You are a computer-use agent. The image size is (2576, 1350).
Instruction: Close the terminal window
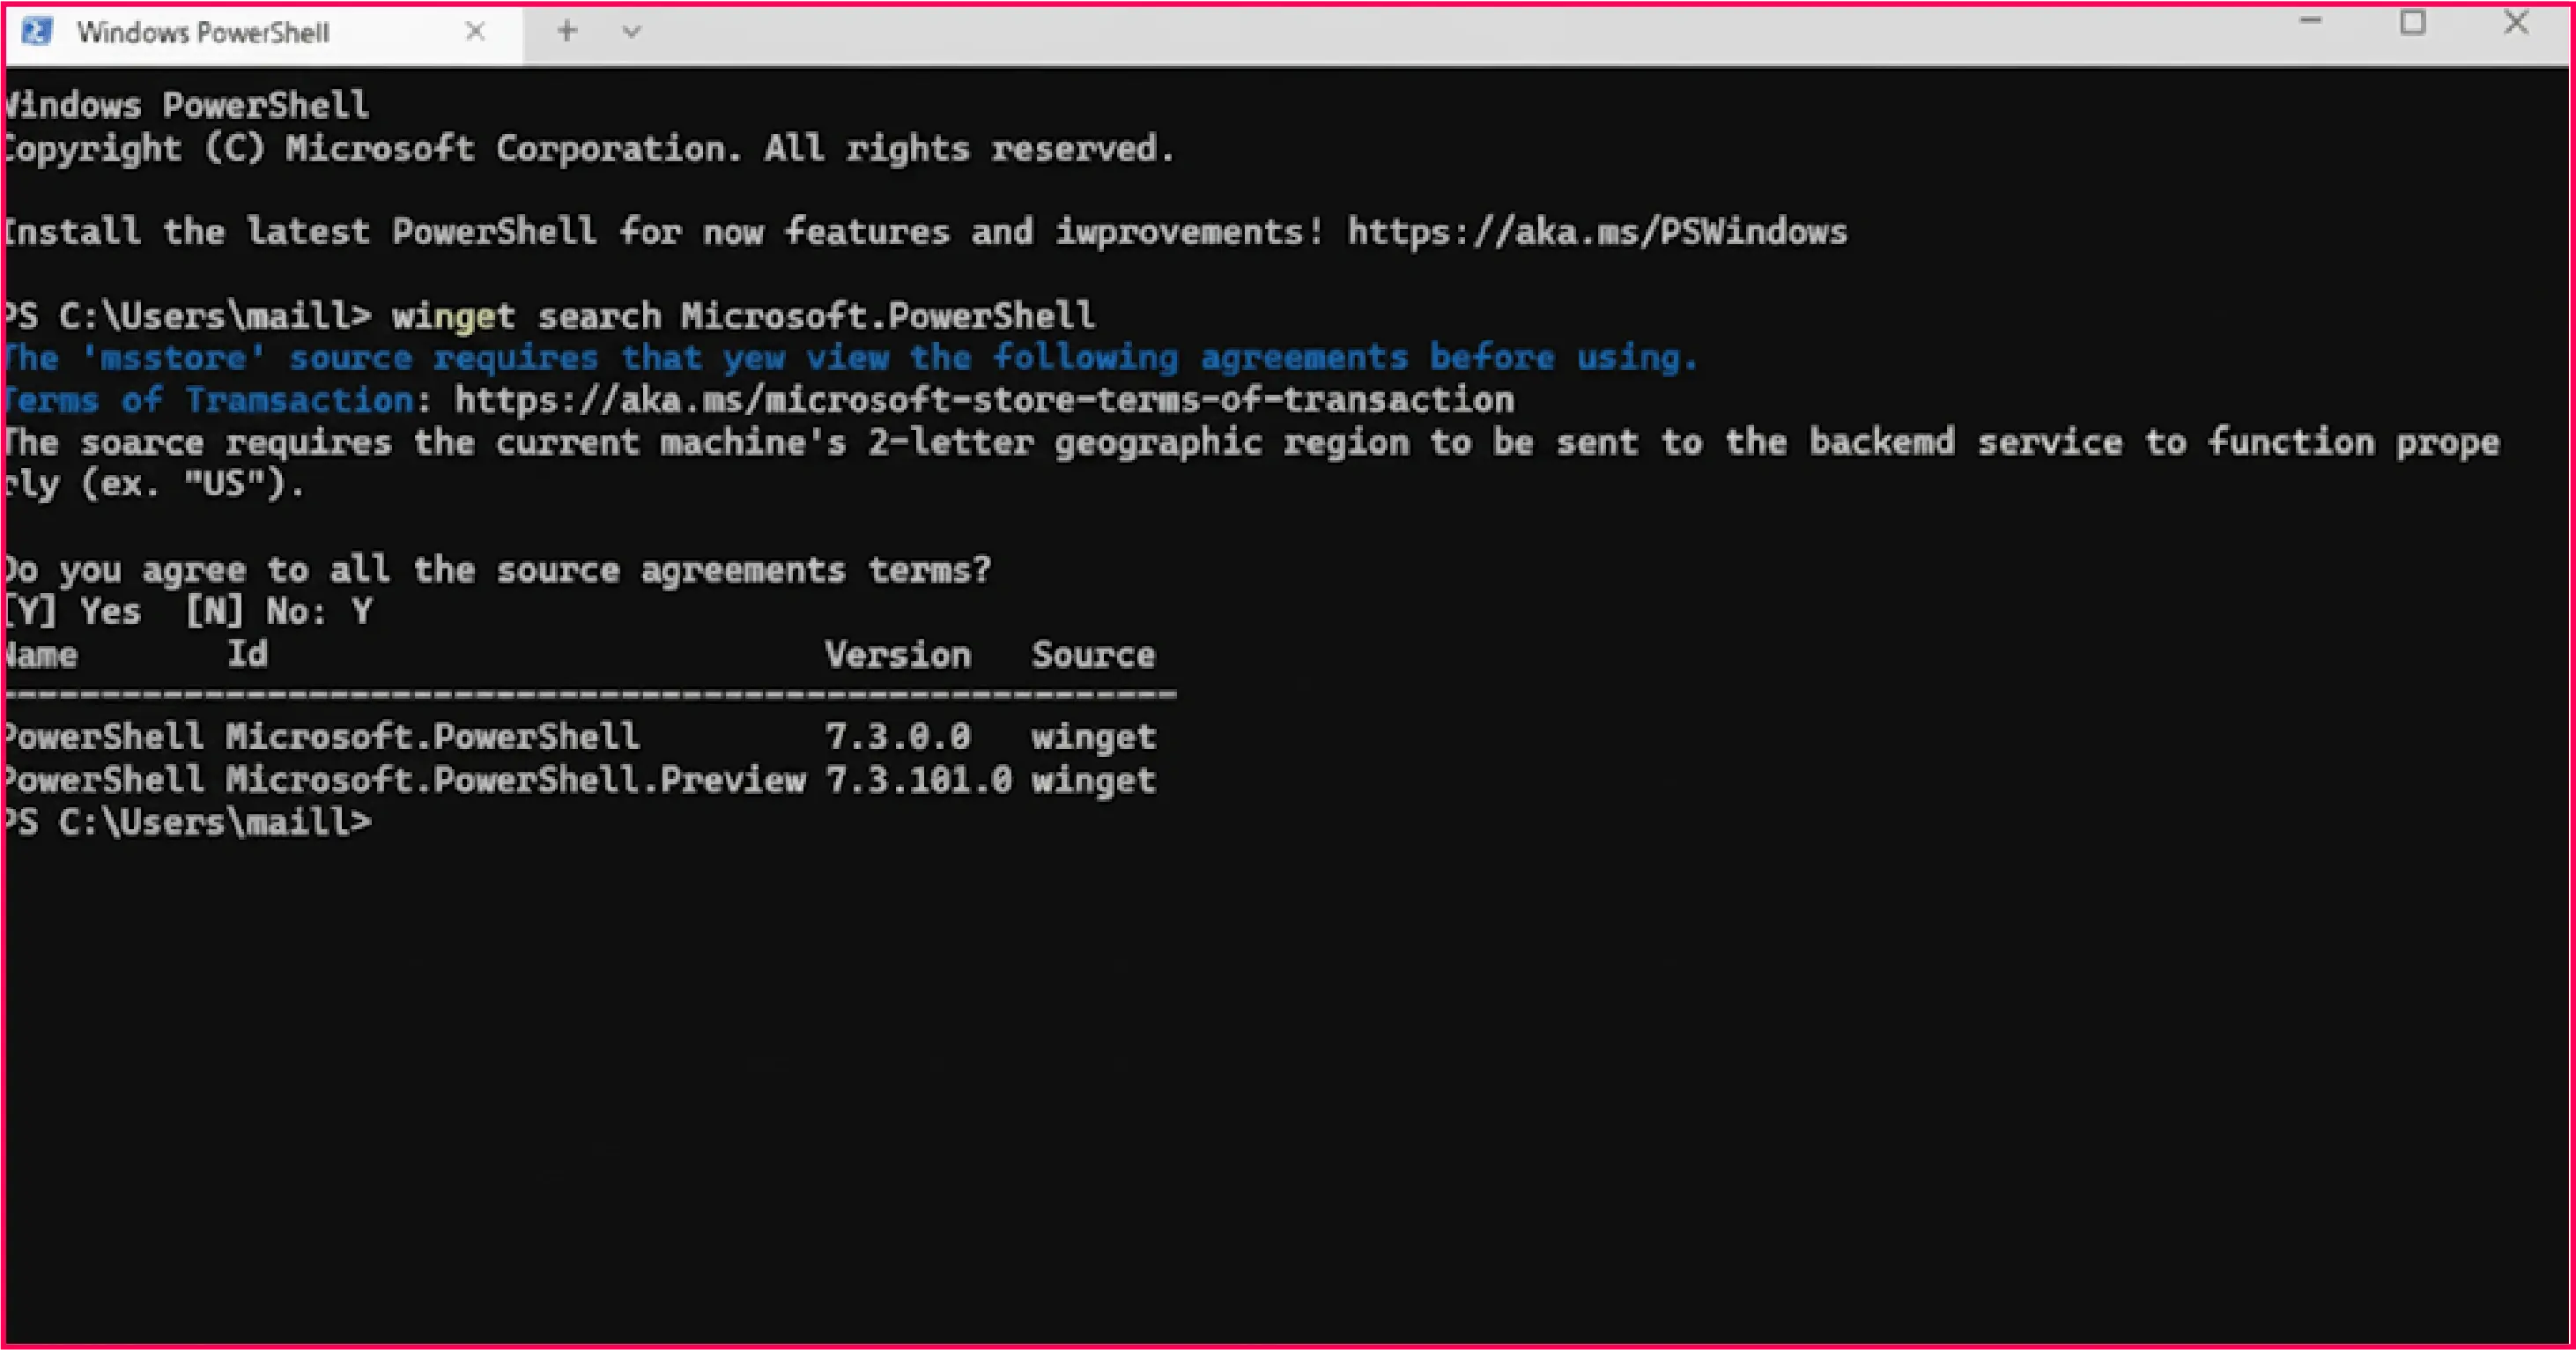coord(2516,22)
